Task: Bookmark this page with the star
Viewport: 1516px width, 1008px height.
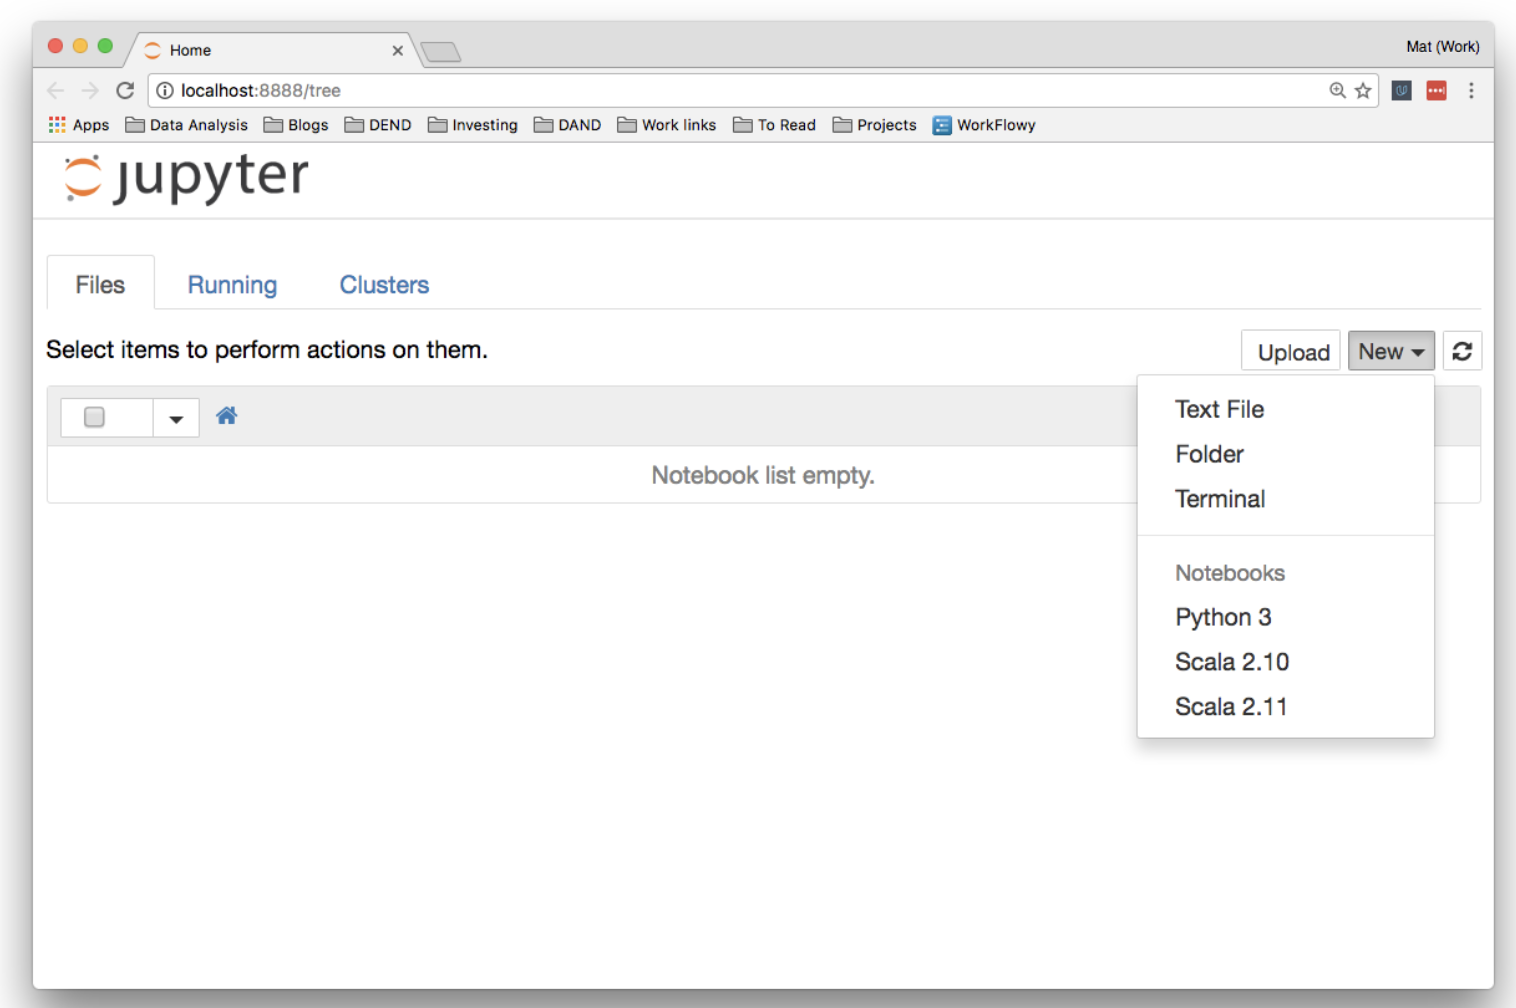Action: pyautogui.click(x=1363, y=90)
